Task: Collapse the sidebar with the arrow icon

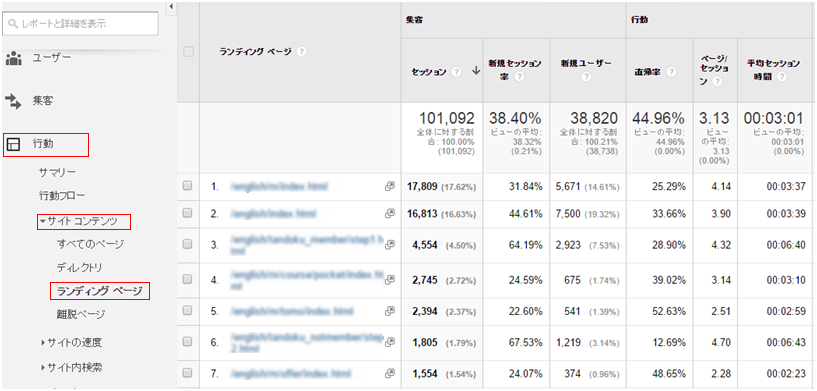Action: (x=171, y=6)
